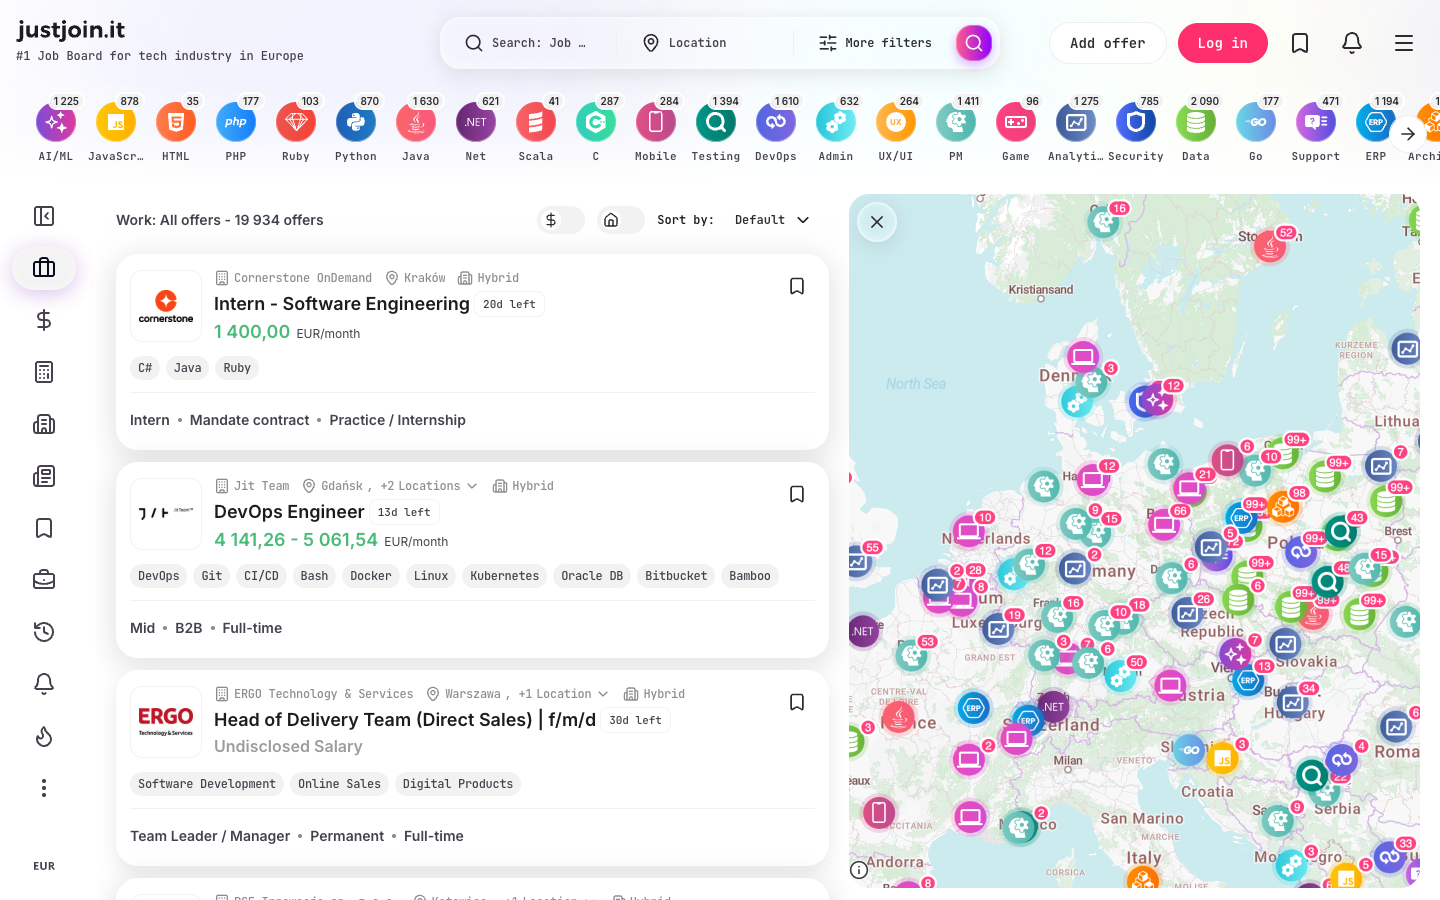Image resolution: width=1440 pixels, height=900 pixels.
Task: Click the Add offer button
Action: coord(1108,43)
